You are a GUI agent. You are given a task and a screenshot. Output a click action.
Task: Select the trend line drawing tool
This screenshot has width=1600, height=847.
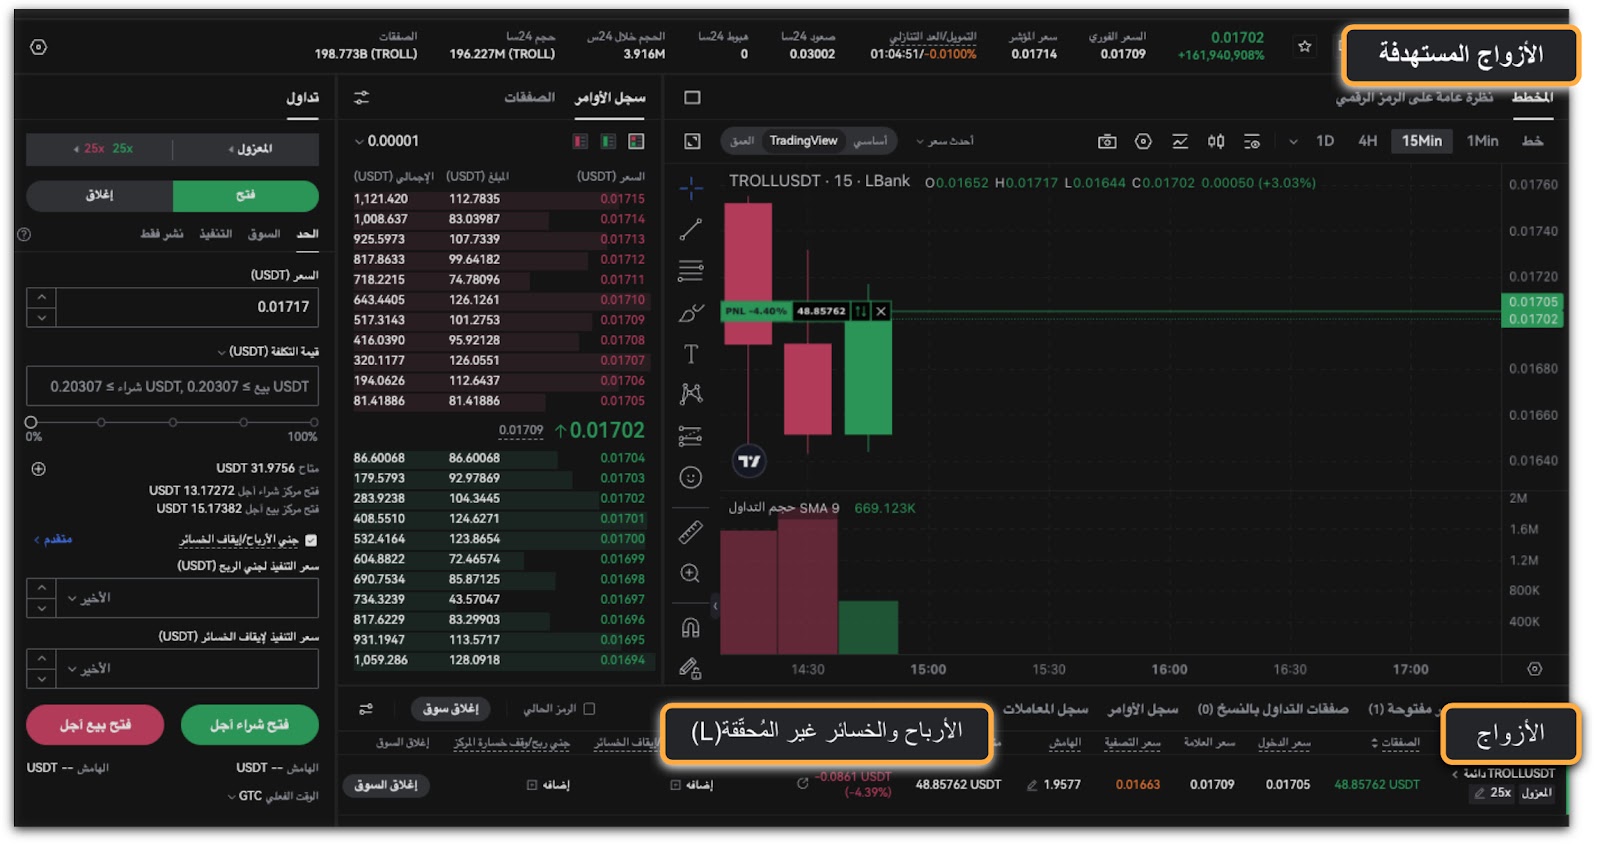(x=691, y=229)
